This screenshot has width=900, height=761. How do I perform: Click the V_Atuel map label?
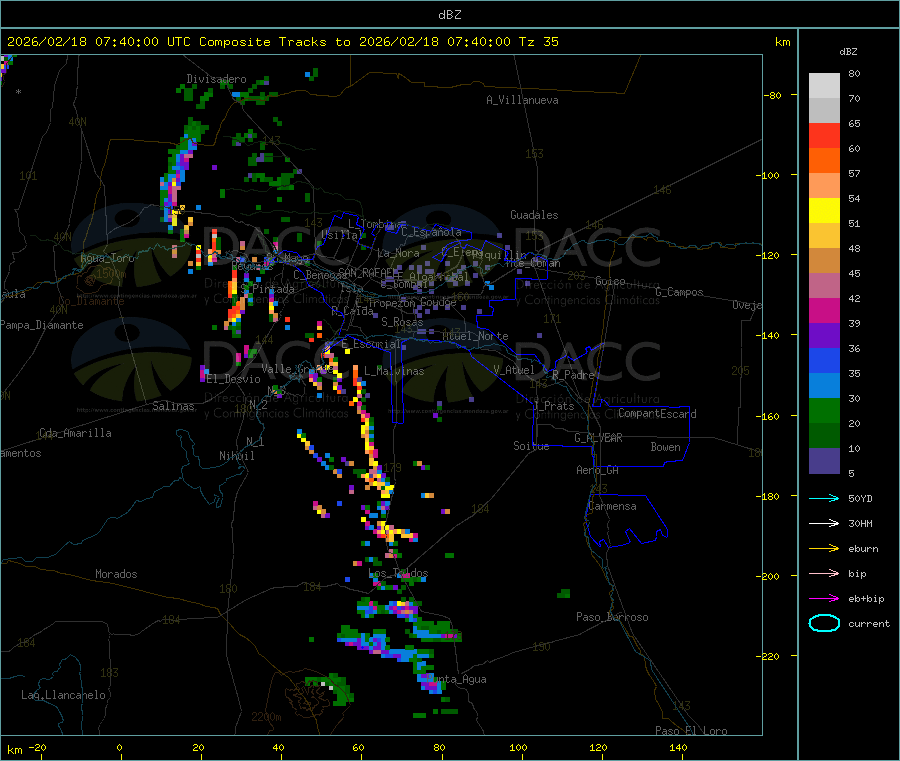[514, 370]
